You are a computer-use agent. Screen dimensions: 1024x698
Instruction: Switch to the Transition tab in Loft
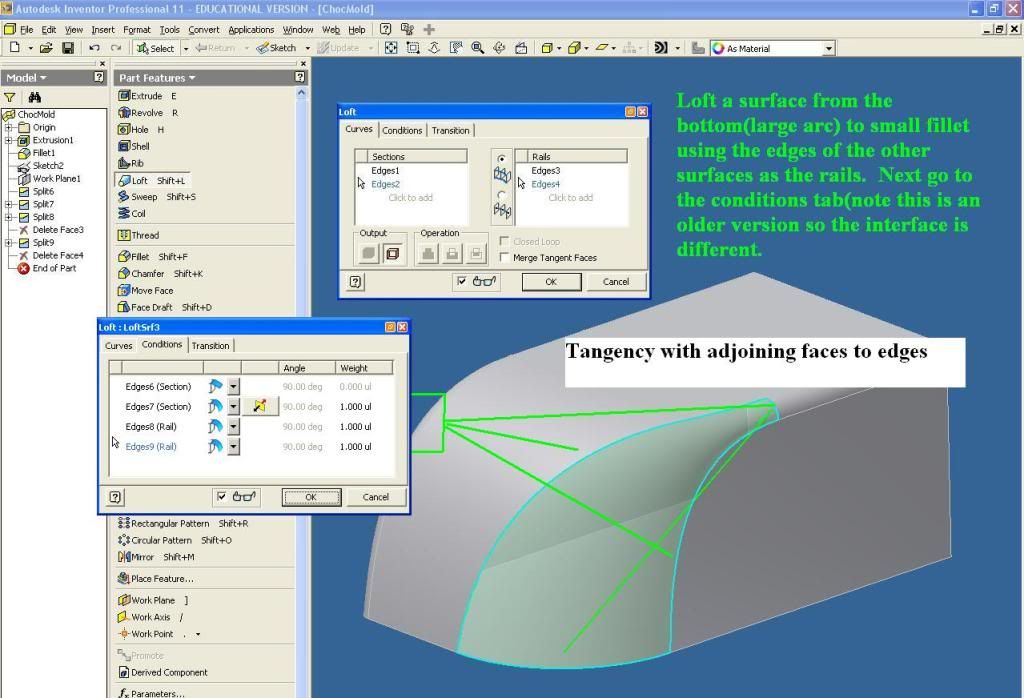coord(450,131)
